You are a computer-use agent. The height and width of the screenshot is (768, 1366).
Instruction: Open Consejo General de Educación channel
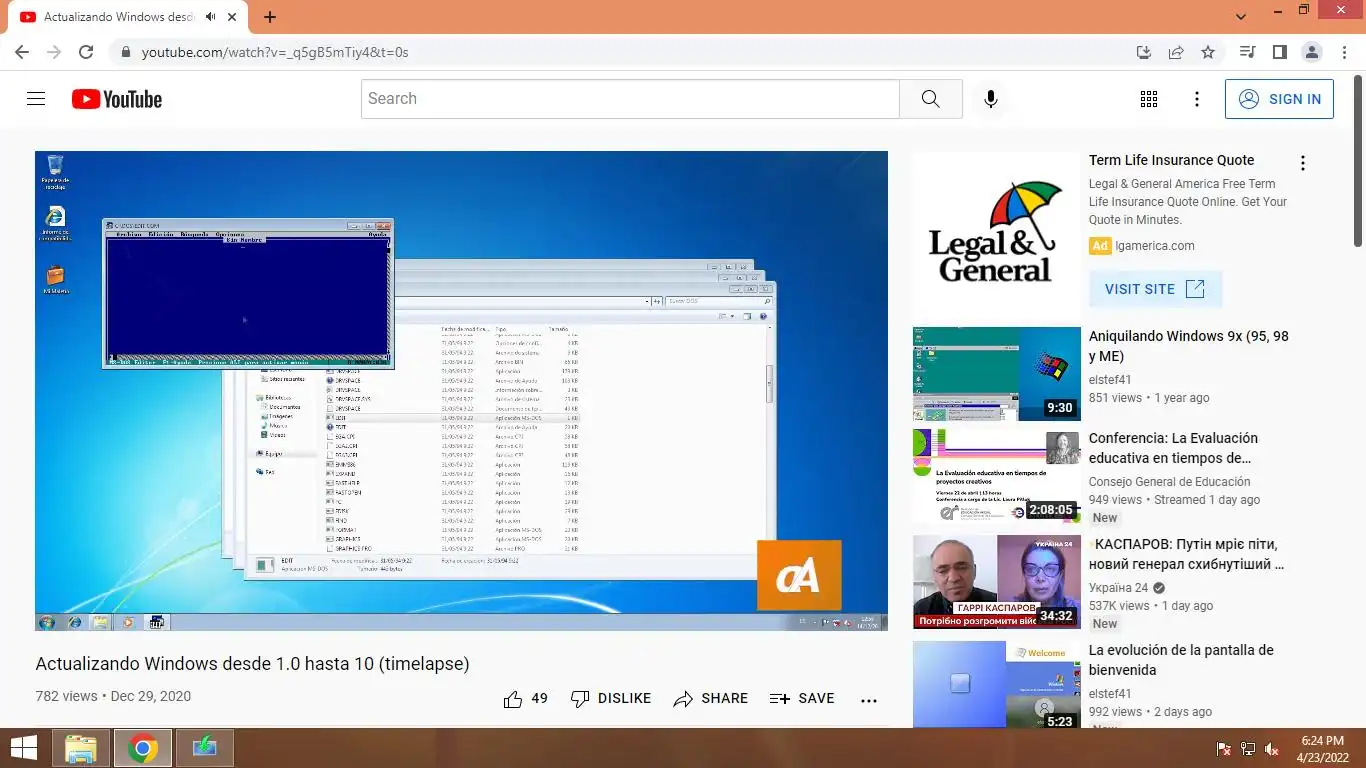coord(1169,482)
